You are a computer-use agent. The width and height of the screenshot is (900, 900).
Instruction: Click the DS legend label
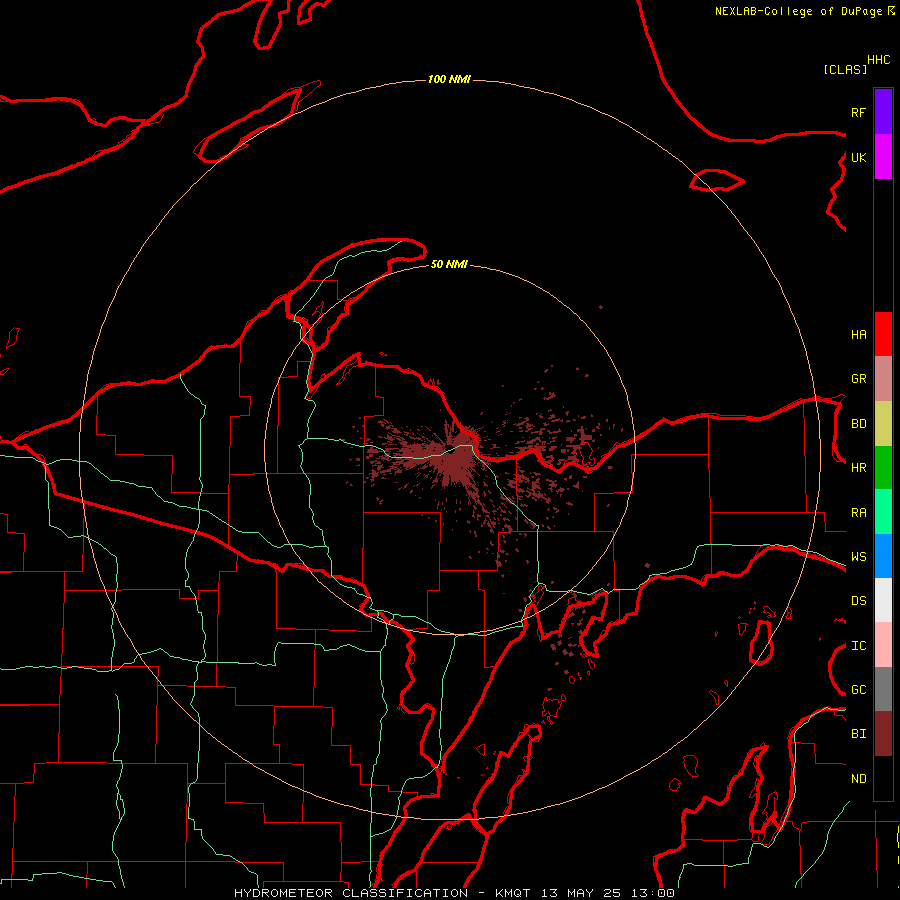[858, 600]
